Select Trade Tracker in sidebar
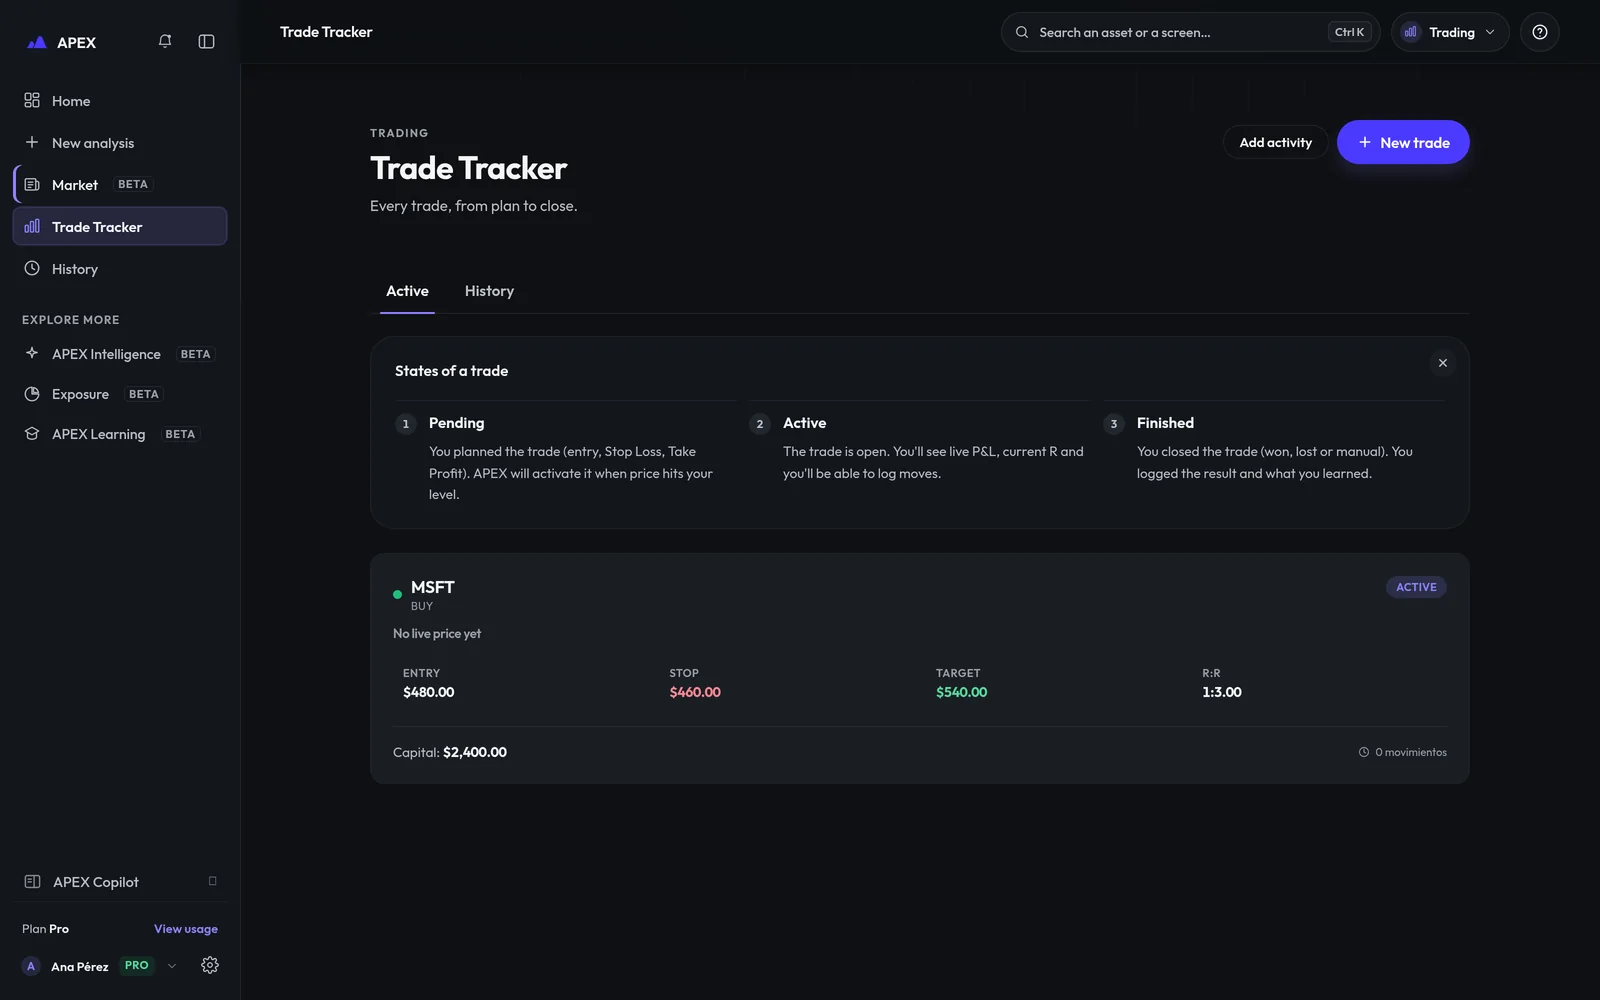The width and height of the screenshot is (1600, 1000). tap(120, 227)
